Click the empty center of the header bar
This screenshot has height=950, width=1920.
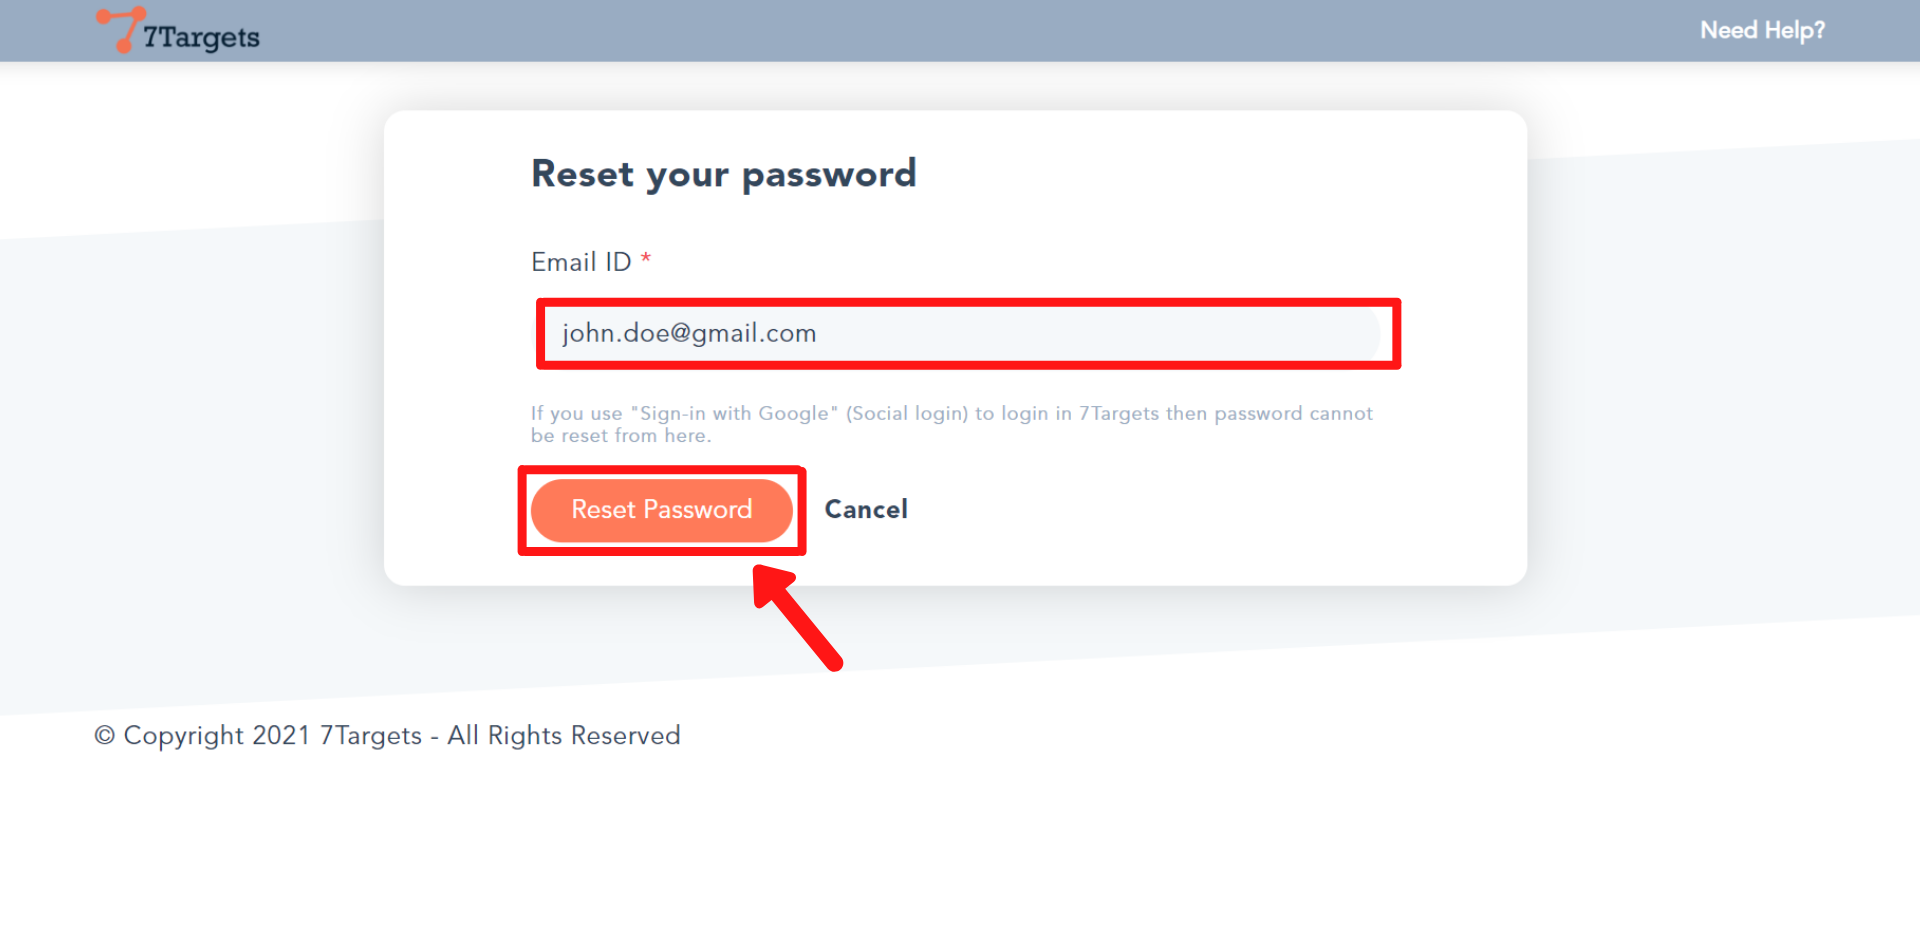click(x=960, y=30)
